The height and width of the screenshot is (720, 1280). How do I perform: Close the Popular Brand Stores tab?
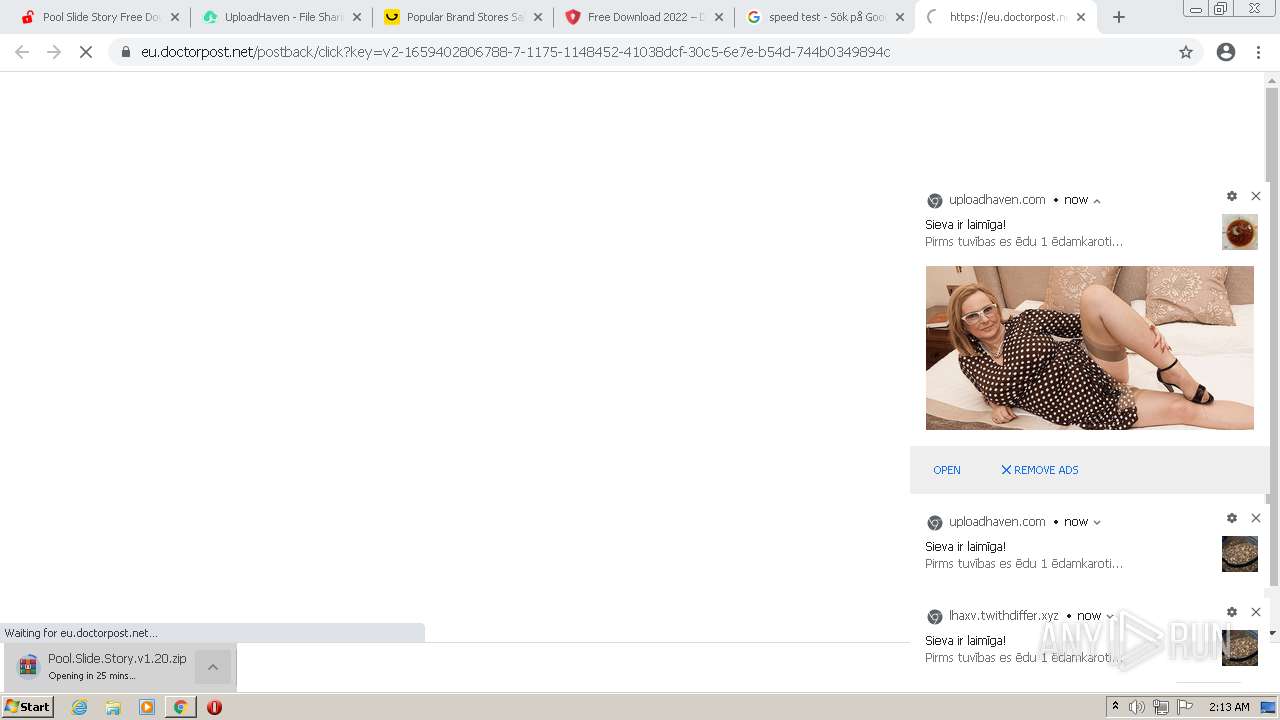(538, 17)
